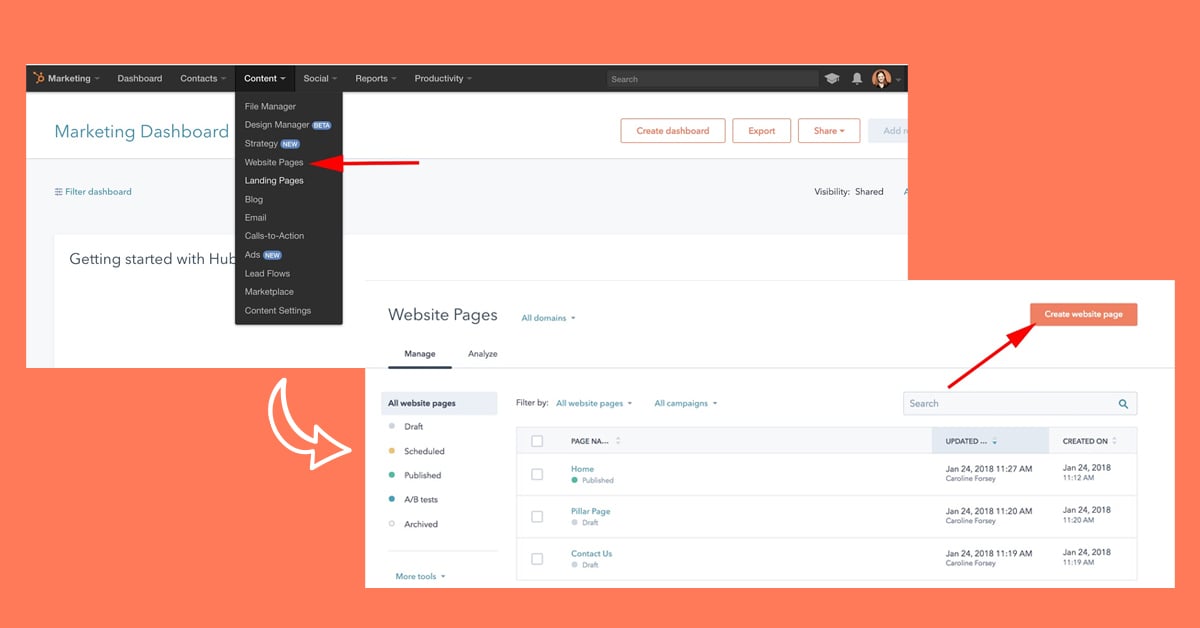
Task: Open the Productivity nav dropdown
Action: tap(443, 79)
